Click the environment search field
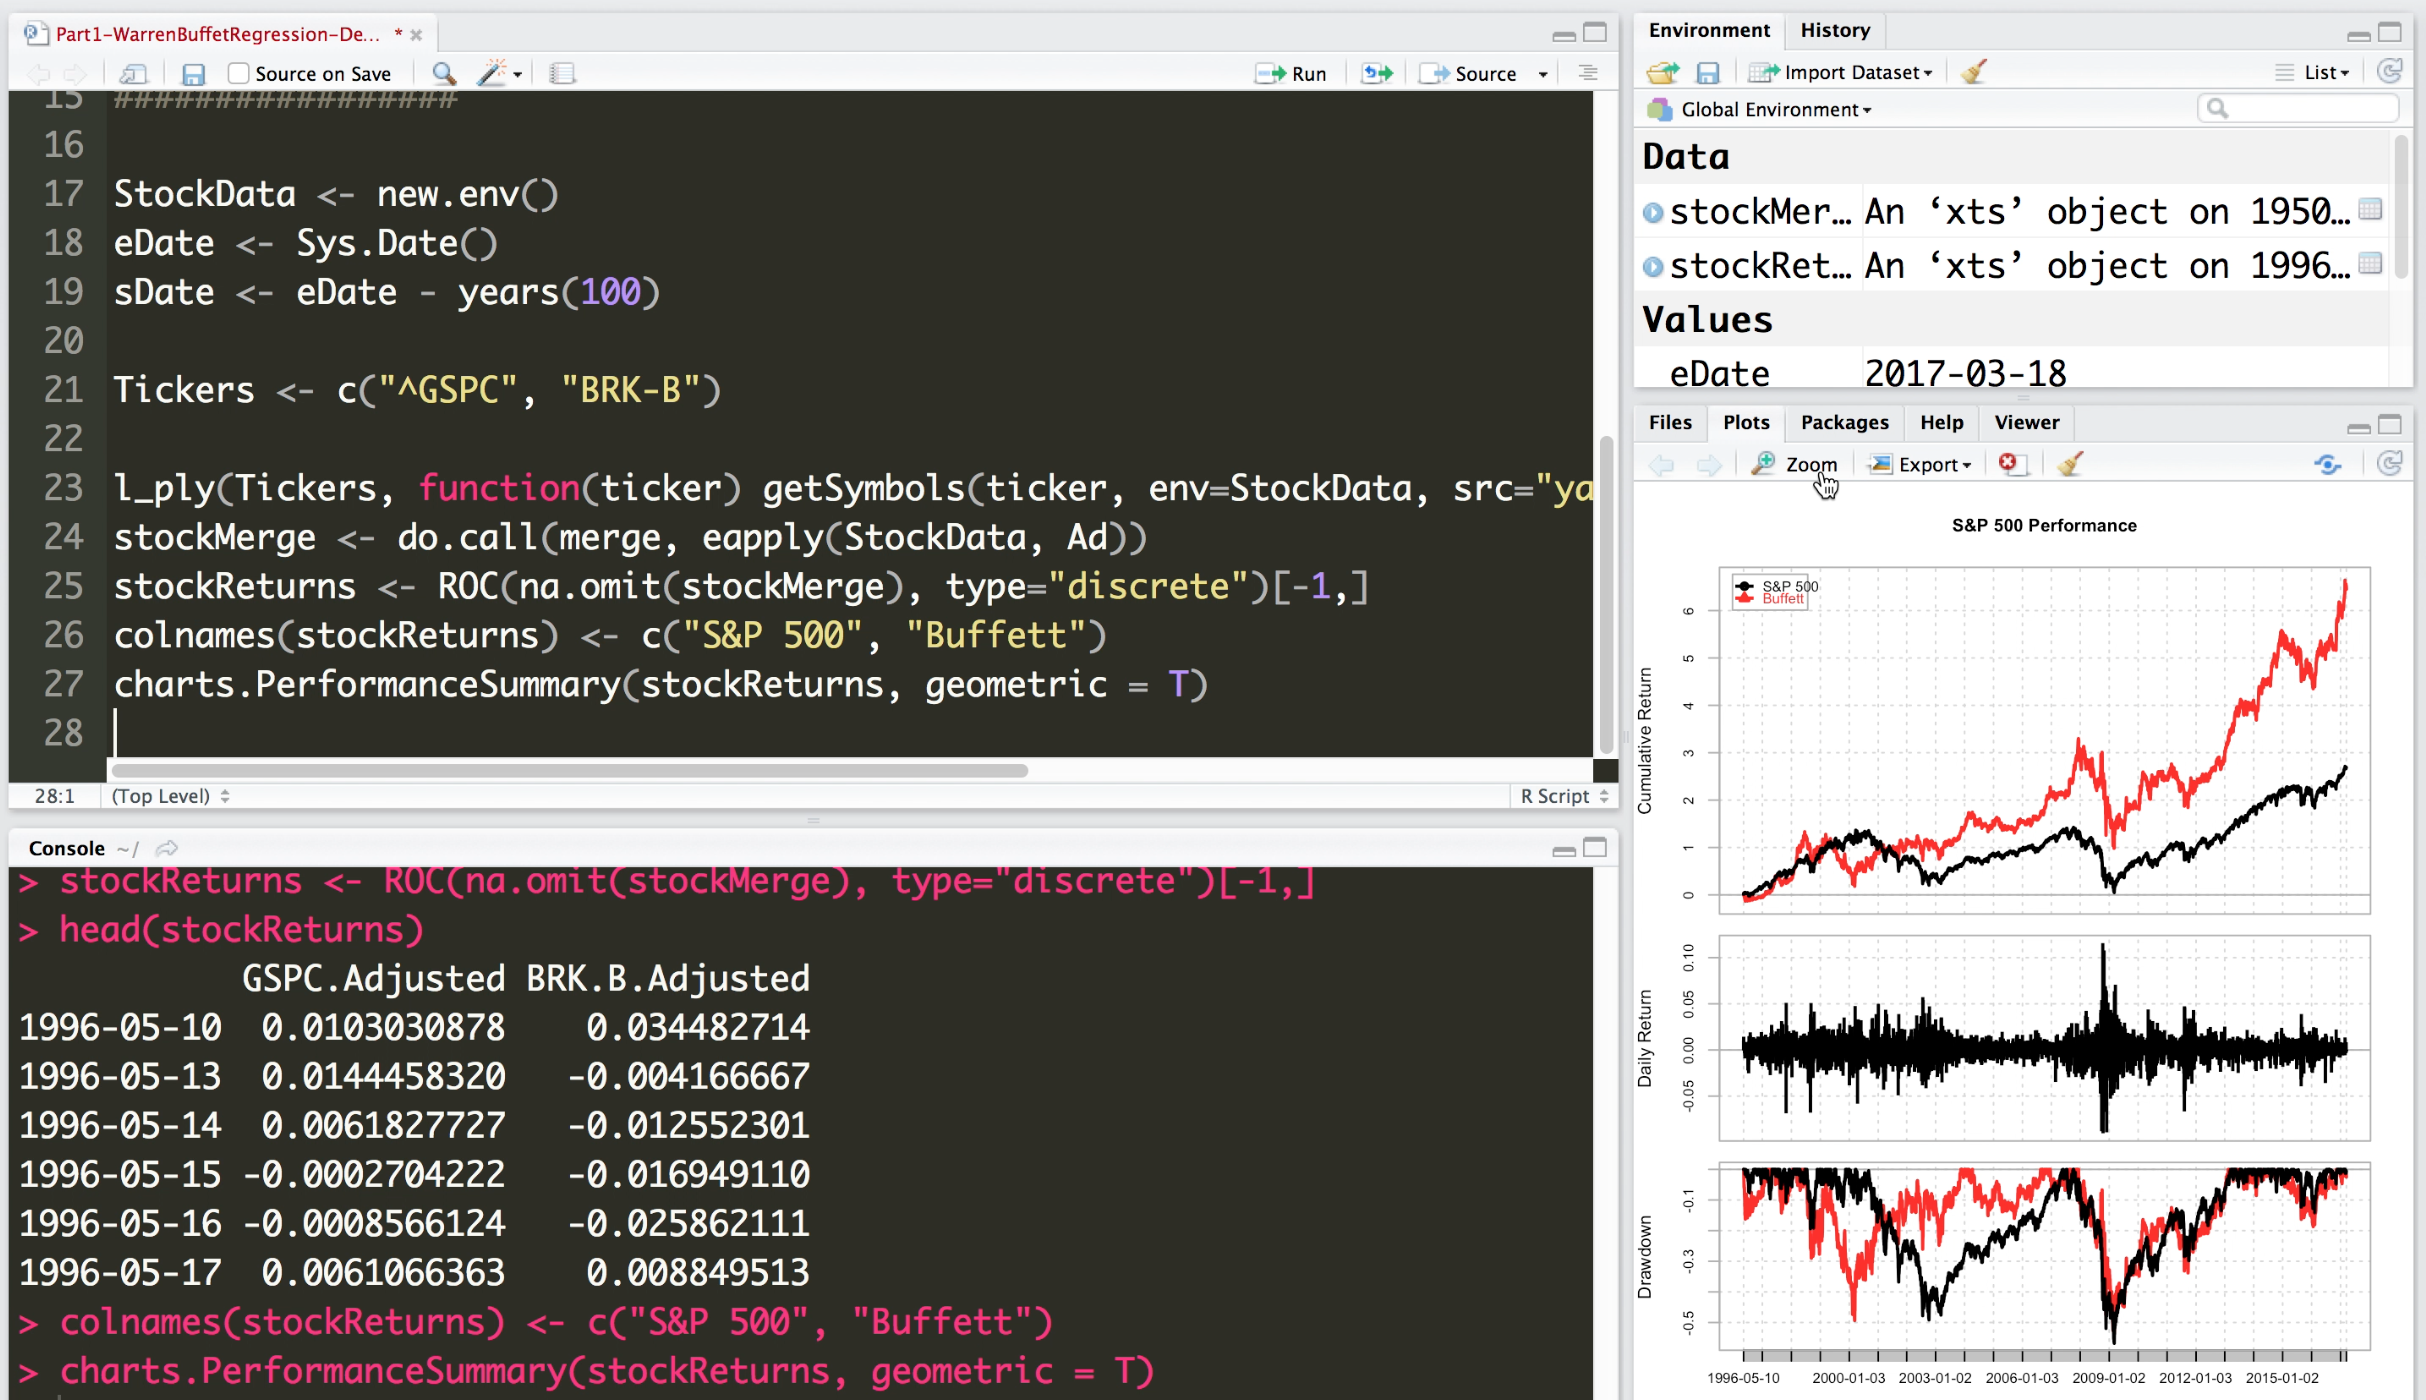 pyautogui.click(x=2298, y=108)
